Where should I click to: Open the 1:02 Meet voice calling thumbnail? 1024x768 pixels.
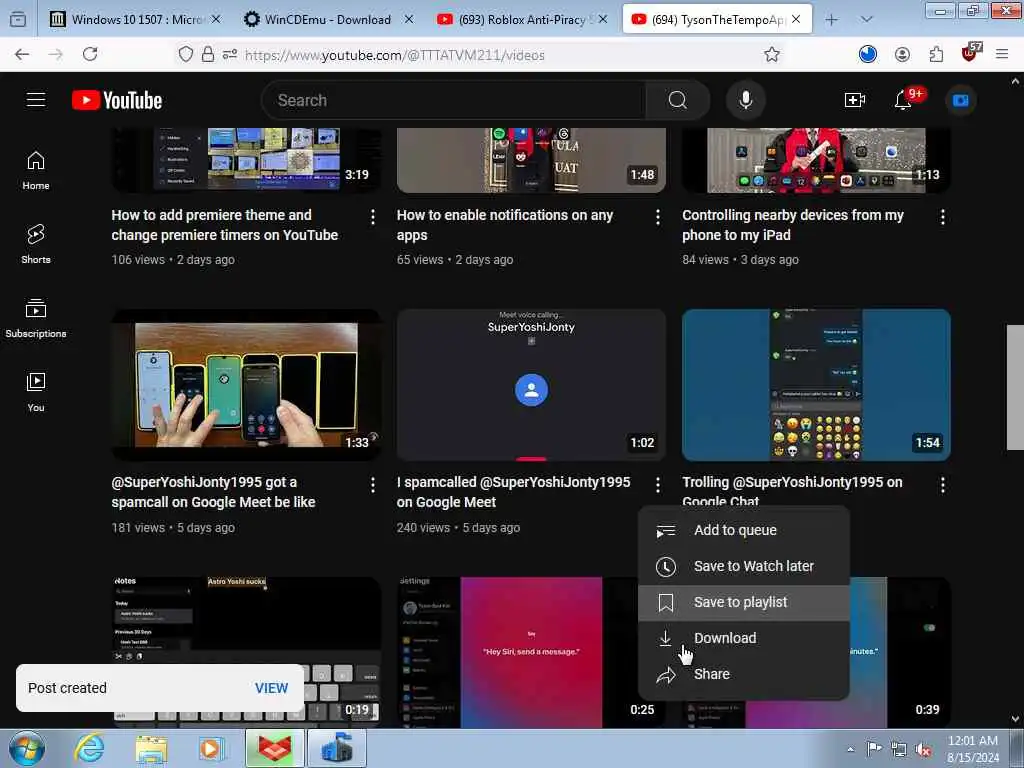(531, 385)
